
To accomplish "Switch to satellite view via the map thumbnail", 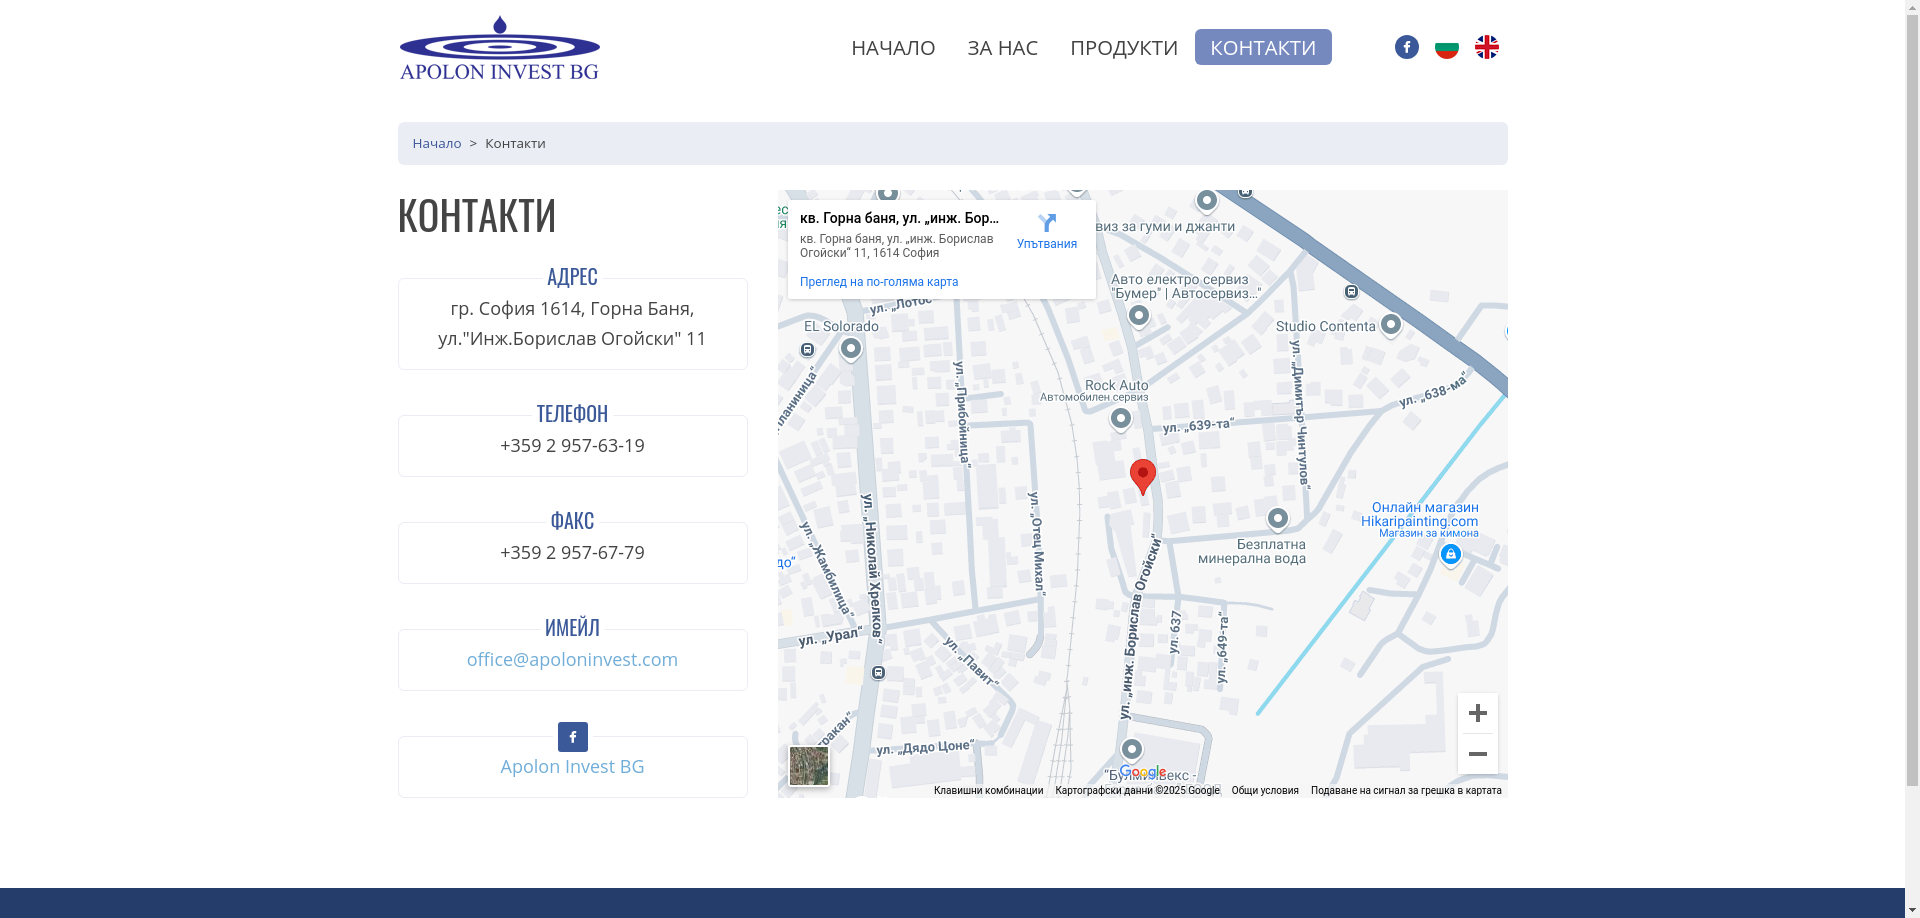I will (x=808, y=766).
